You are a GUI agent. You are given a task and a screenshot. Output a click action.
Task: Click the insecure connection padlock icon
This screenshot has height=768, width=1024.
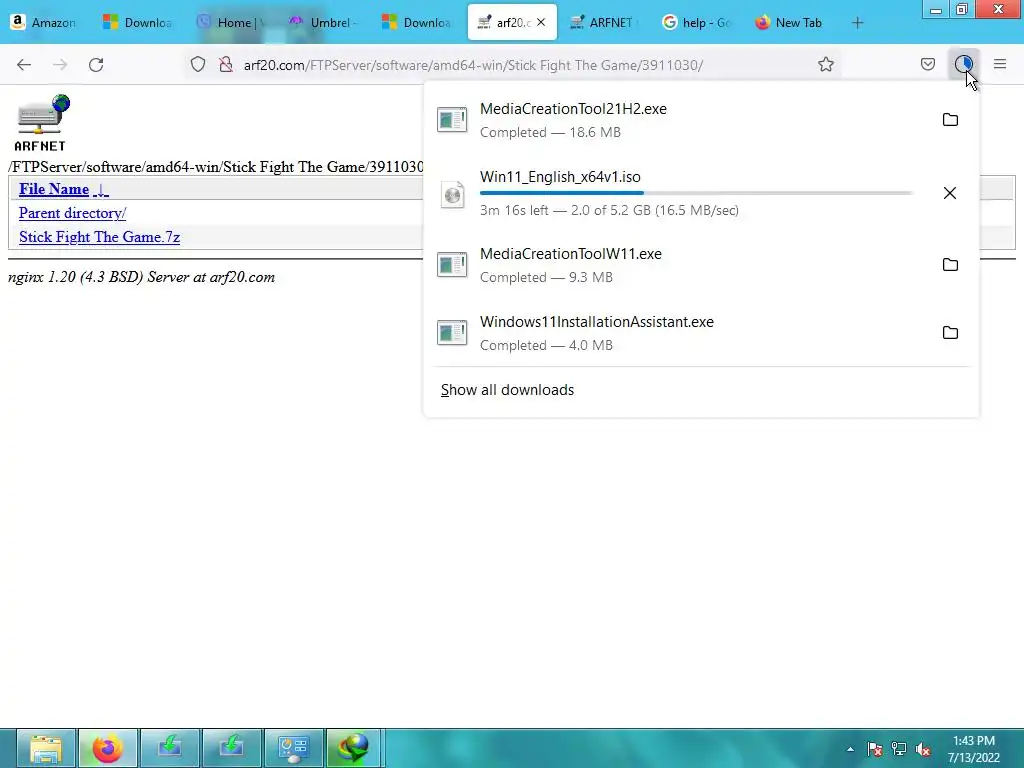coord(226,65)
